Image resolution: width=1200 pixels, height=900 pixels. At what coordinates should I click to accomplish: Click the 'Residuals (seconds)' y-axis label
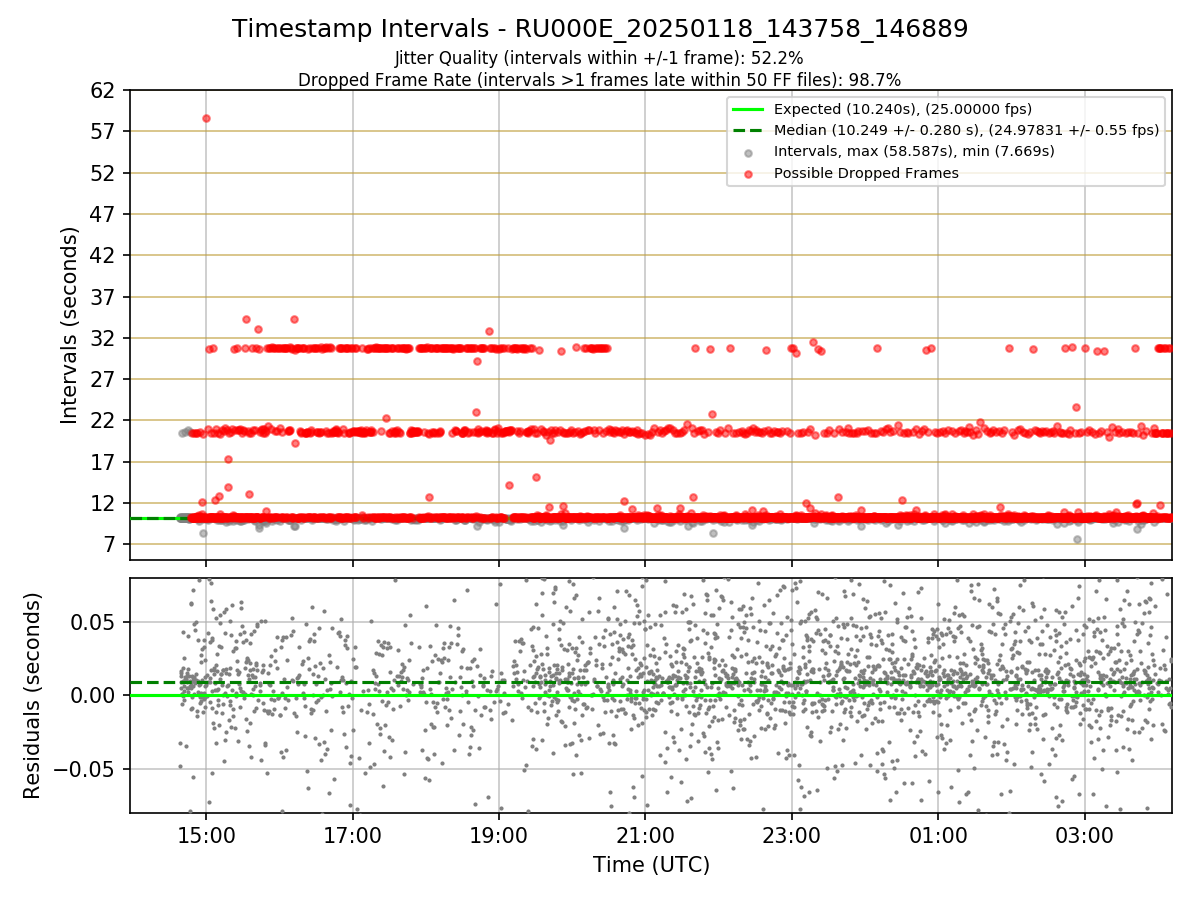click(x=33, y=695)
